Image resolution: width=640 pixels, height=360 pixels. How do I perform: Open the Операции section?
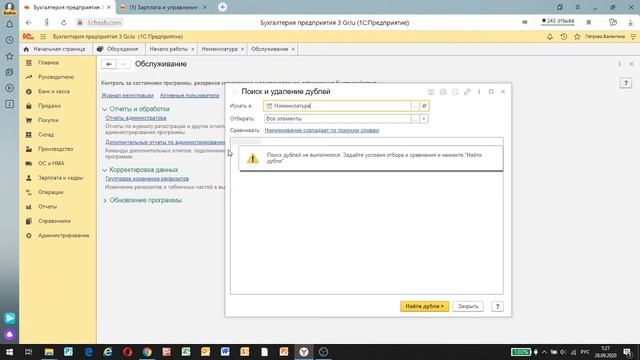click(51, 192)
